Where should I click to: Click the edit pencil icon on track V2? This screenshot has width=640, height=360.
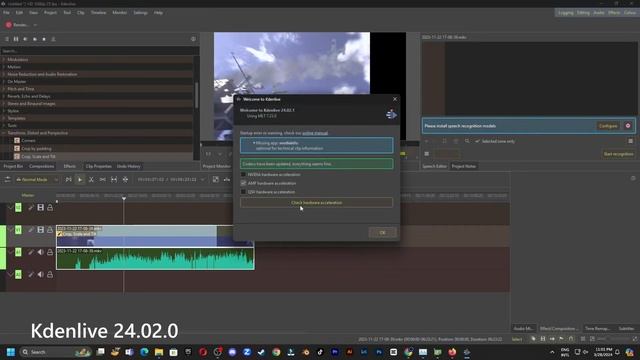tap(31, 208)
